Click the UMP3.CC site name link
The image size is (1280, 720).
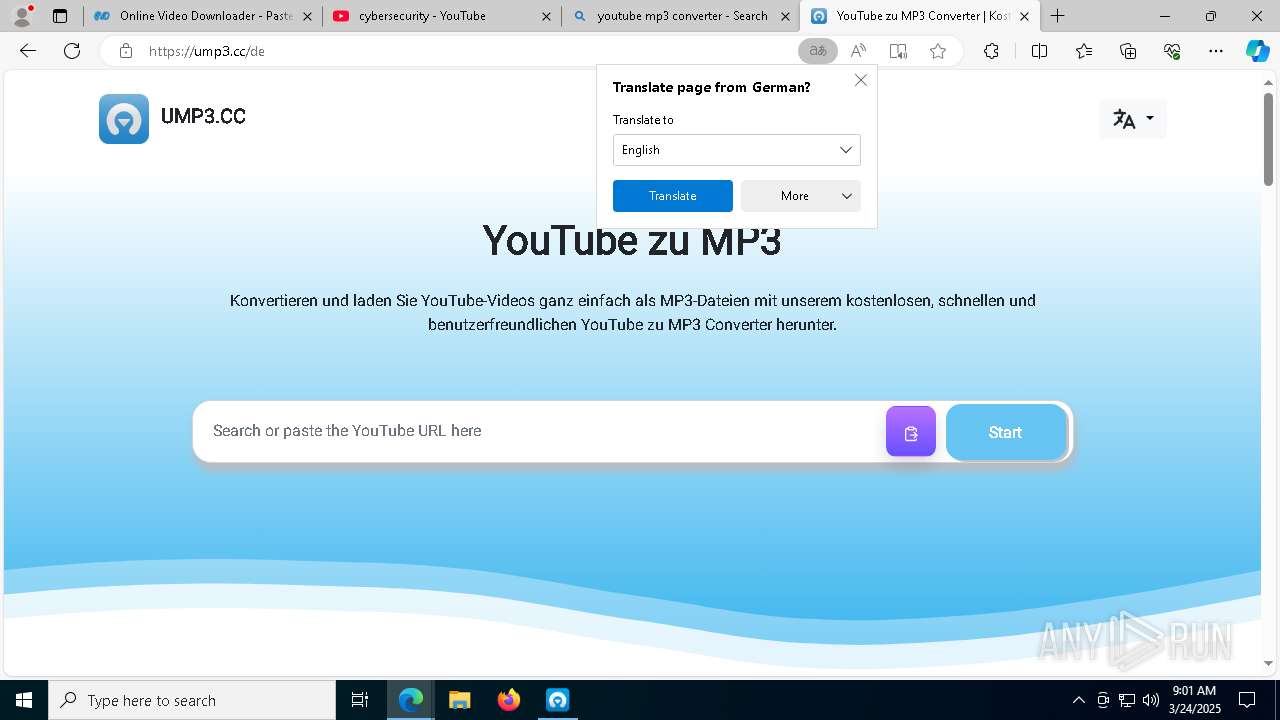[203, 117]
